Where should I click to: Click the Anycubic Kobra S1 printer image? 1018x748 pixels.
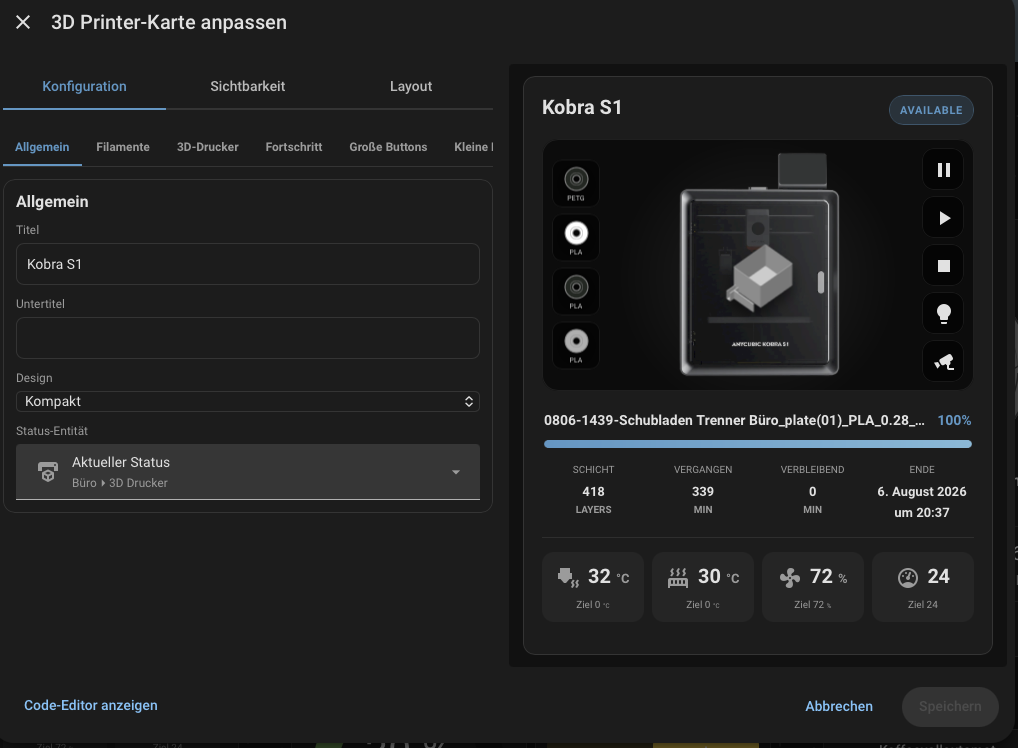click(760, 265)
